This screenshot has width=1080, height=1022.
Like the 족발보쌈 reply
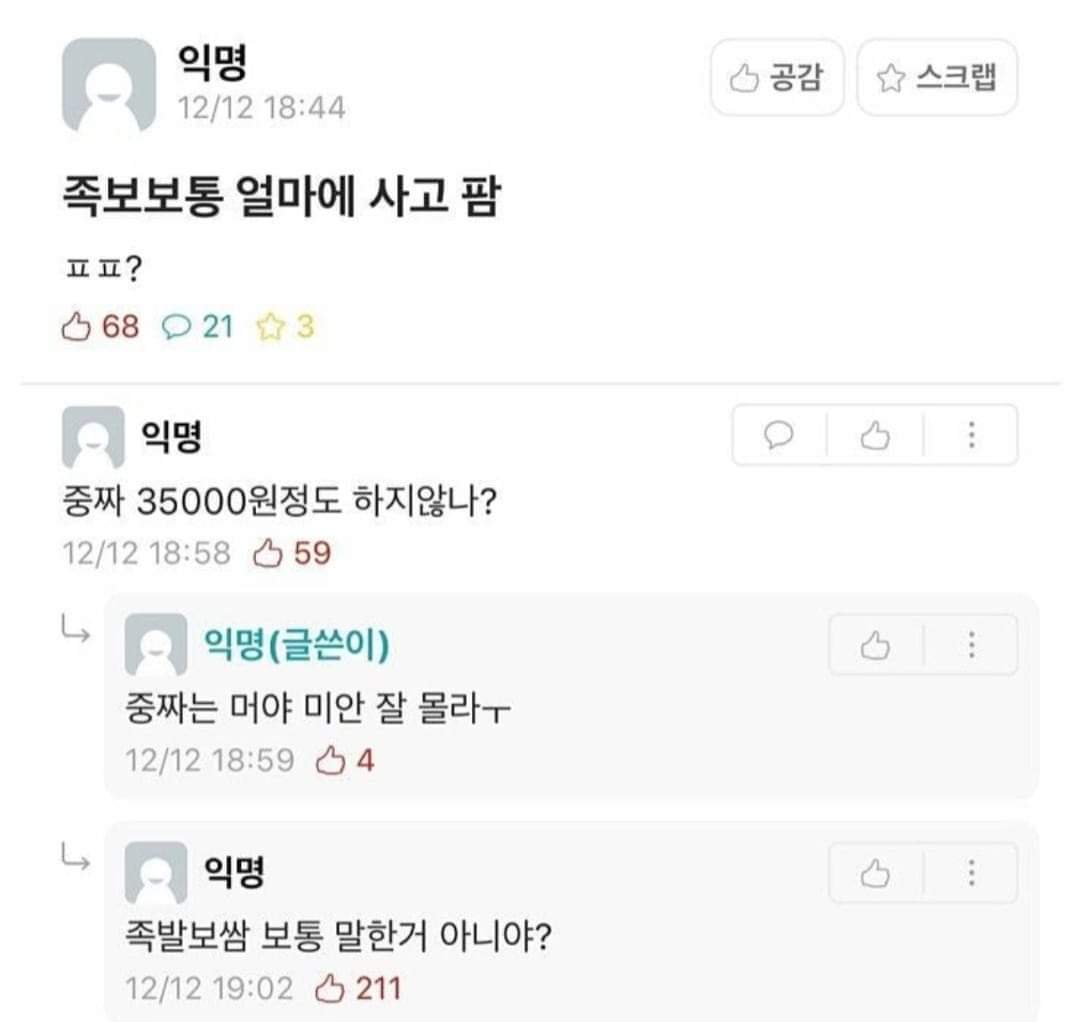pos(875,873)
